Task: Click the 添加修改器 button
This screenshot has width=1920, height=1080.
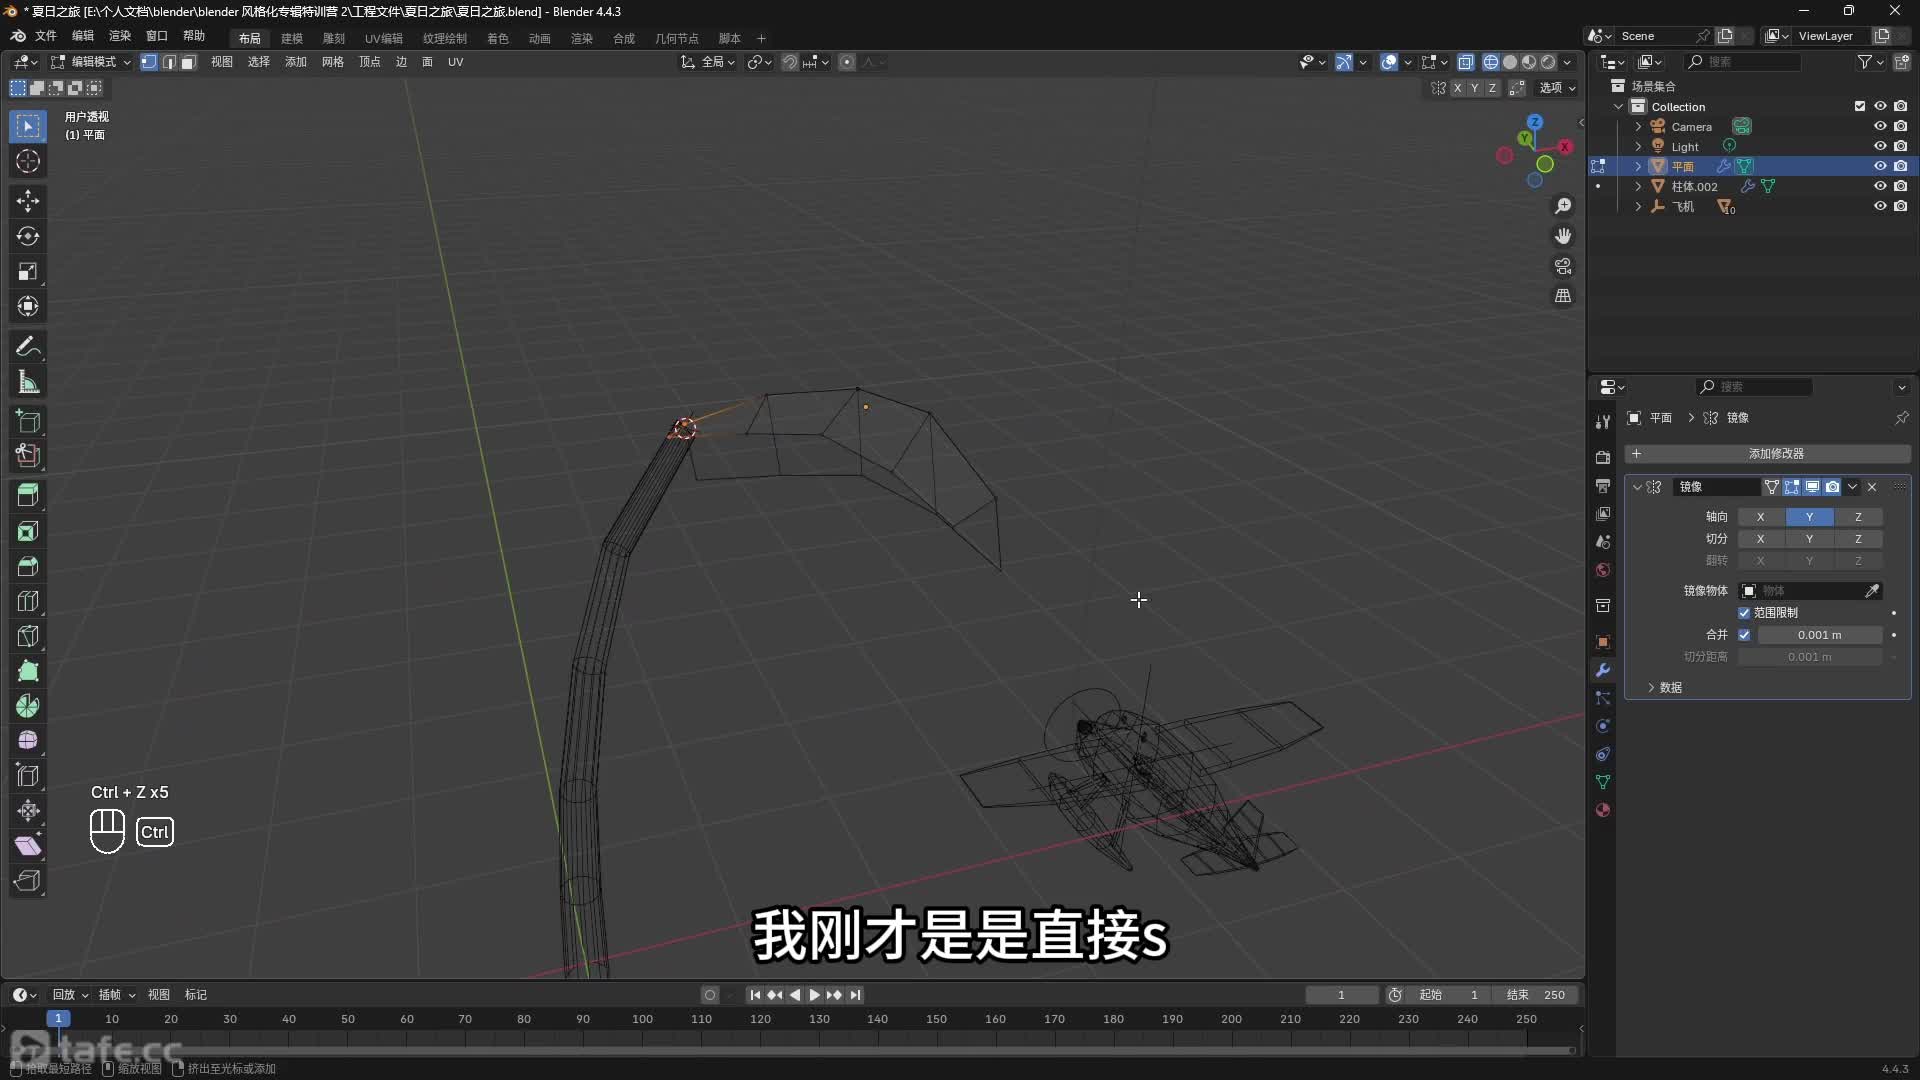Action: coord(1768,454)
